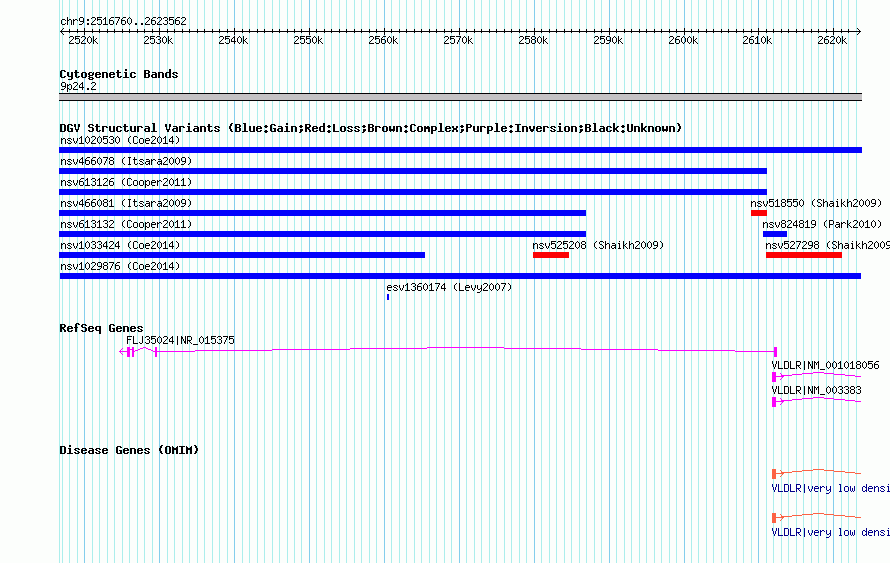
Task: Click the nsv466081 (Itsara2009) label
Action: (126, 203)
